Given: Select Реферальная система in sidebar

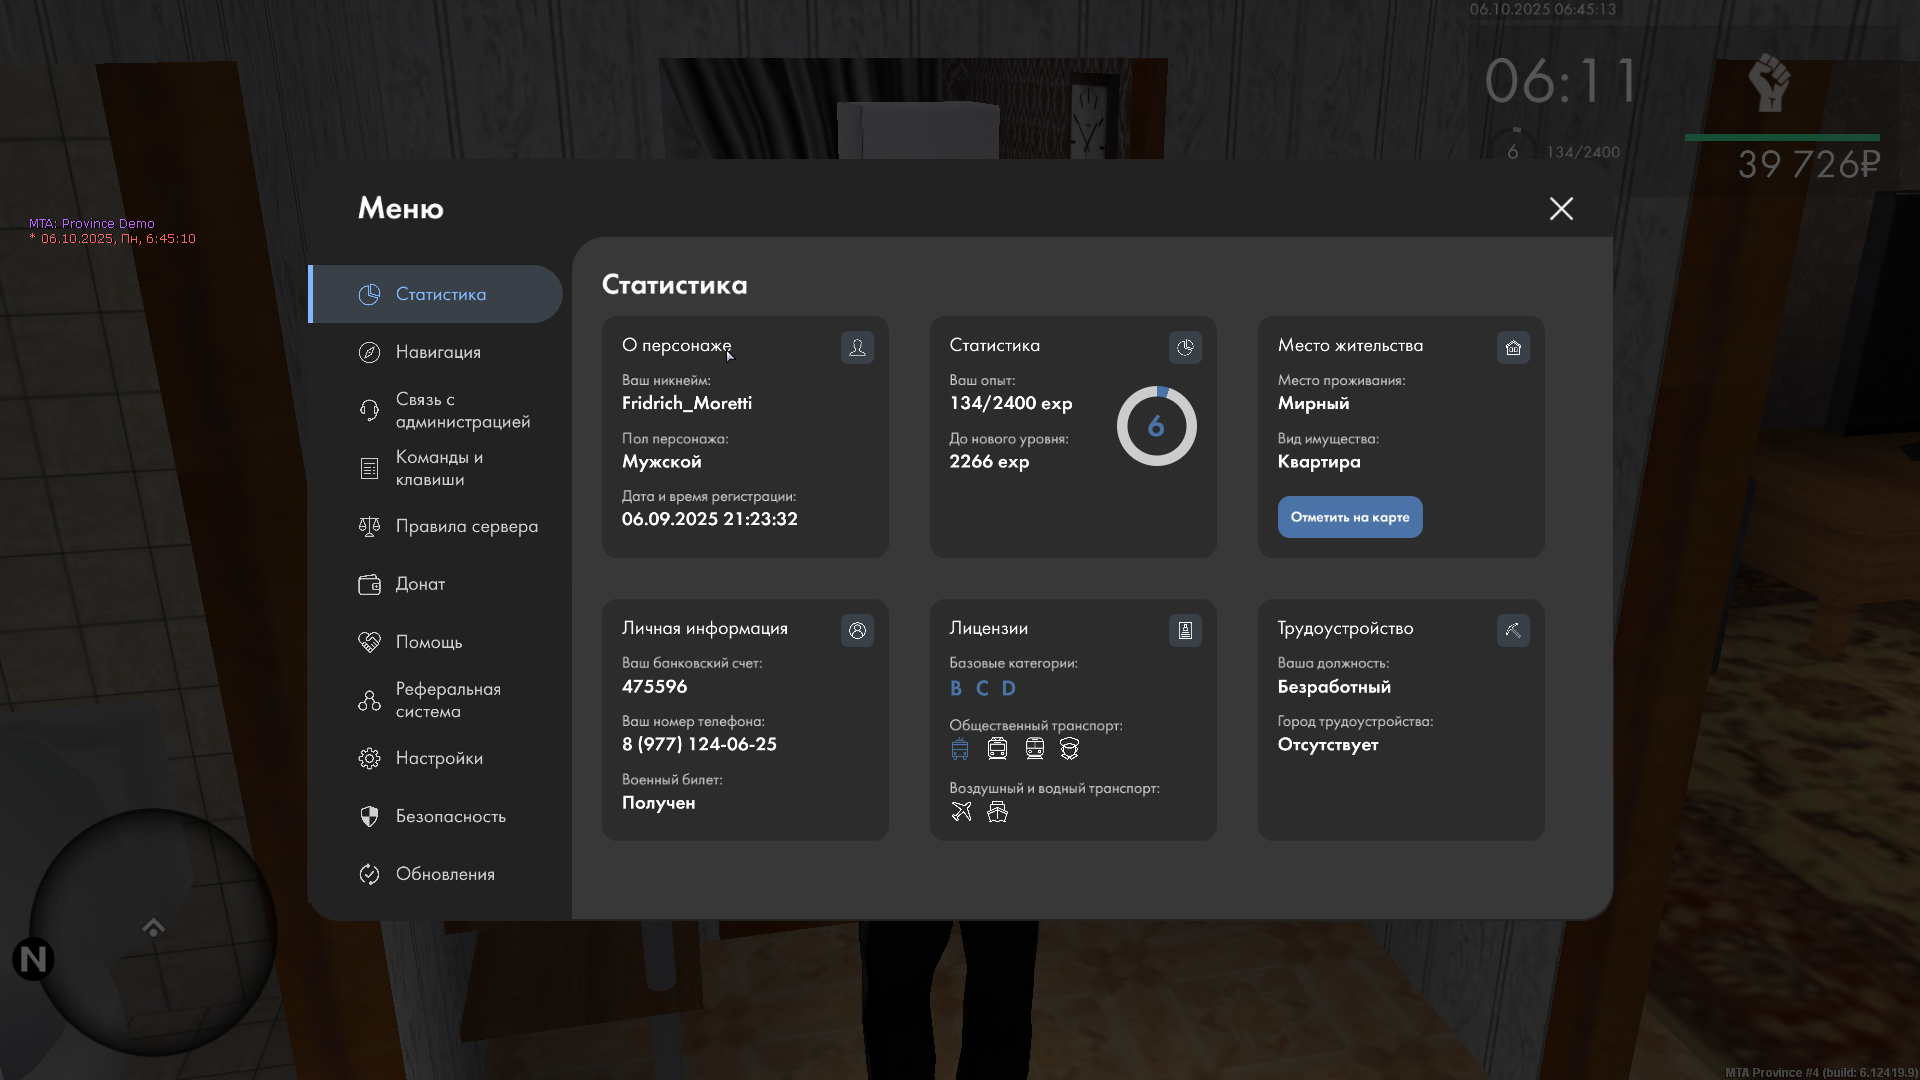Looking at the screenshot, I should tap(447, 700).
